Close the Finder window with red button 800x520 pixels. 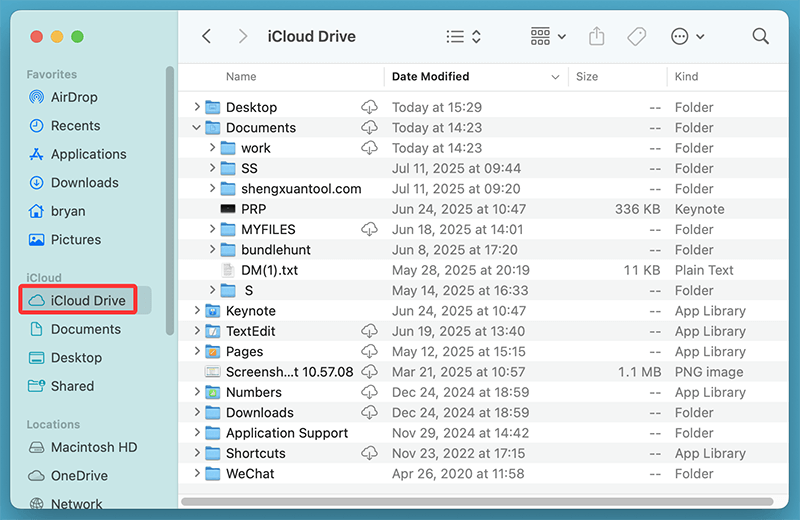coord(36,37)
